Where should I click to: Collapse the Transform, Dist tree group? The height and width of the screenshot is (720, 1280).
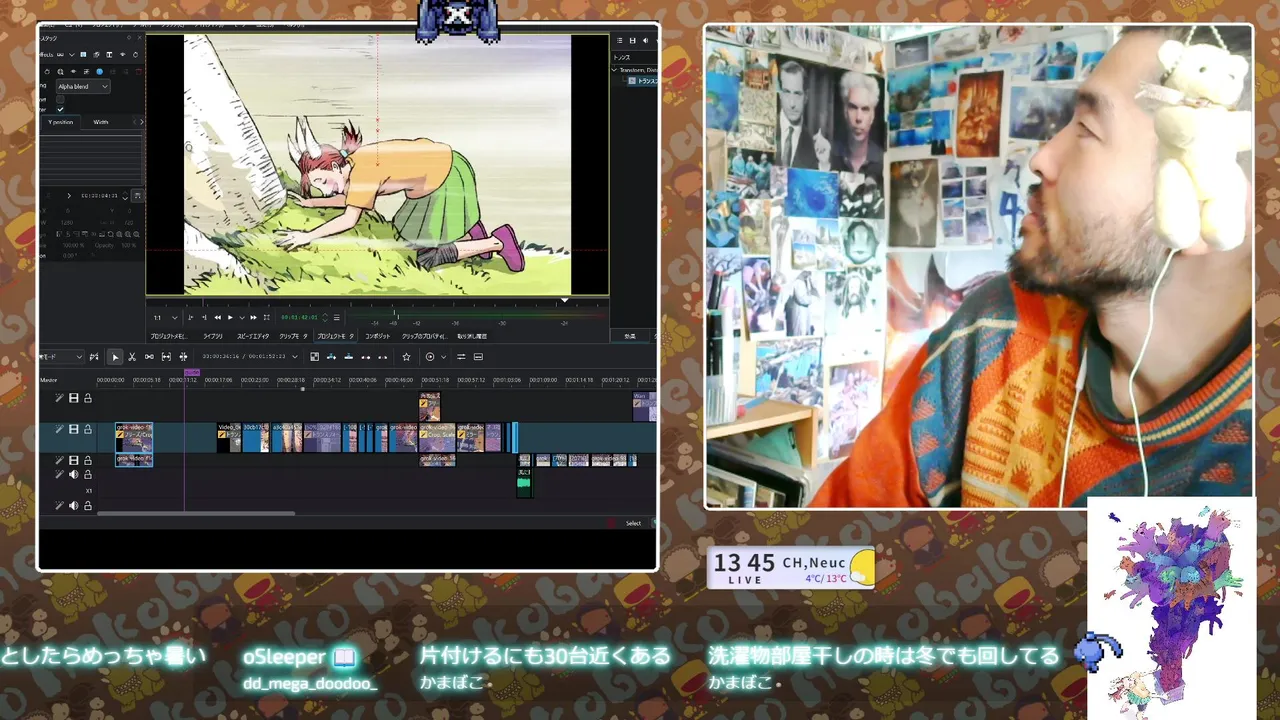tap(615, 70)
